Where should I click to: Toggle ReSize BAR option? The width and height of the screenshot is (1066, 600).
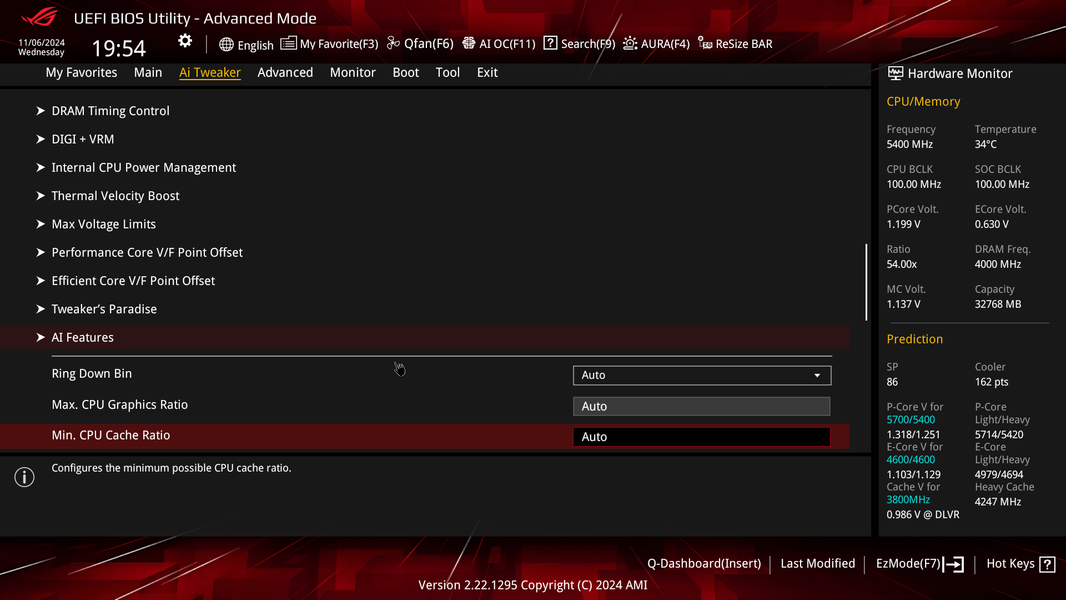(735, 43)
